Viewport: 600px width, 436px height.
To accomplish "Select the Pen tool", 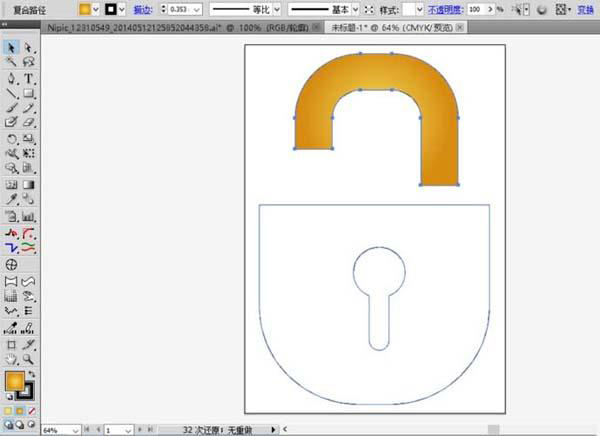I will coord(11,78).
